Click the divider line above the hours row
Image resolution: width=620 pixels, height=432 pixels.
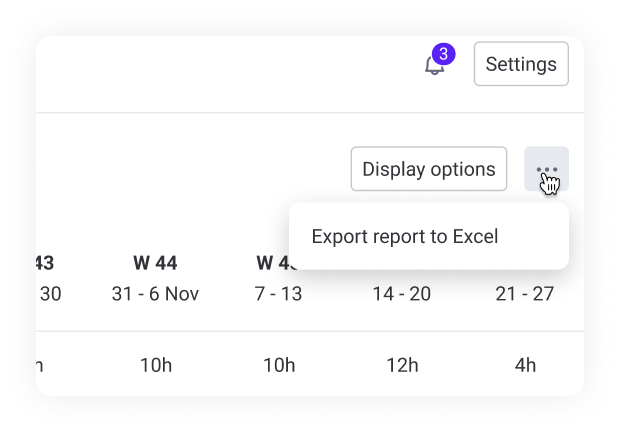click(x=300, y=331)
